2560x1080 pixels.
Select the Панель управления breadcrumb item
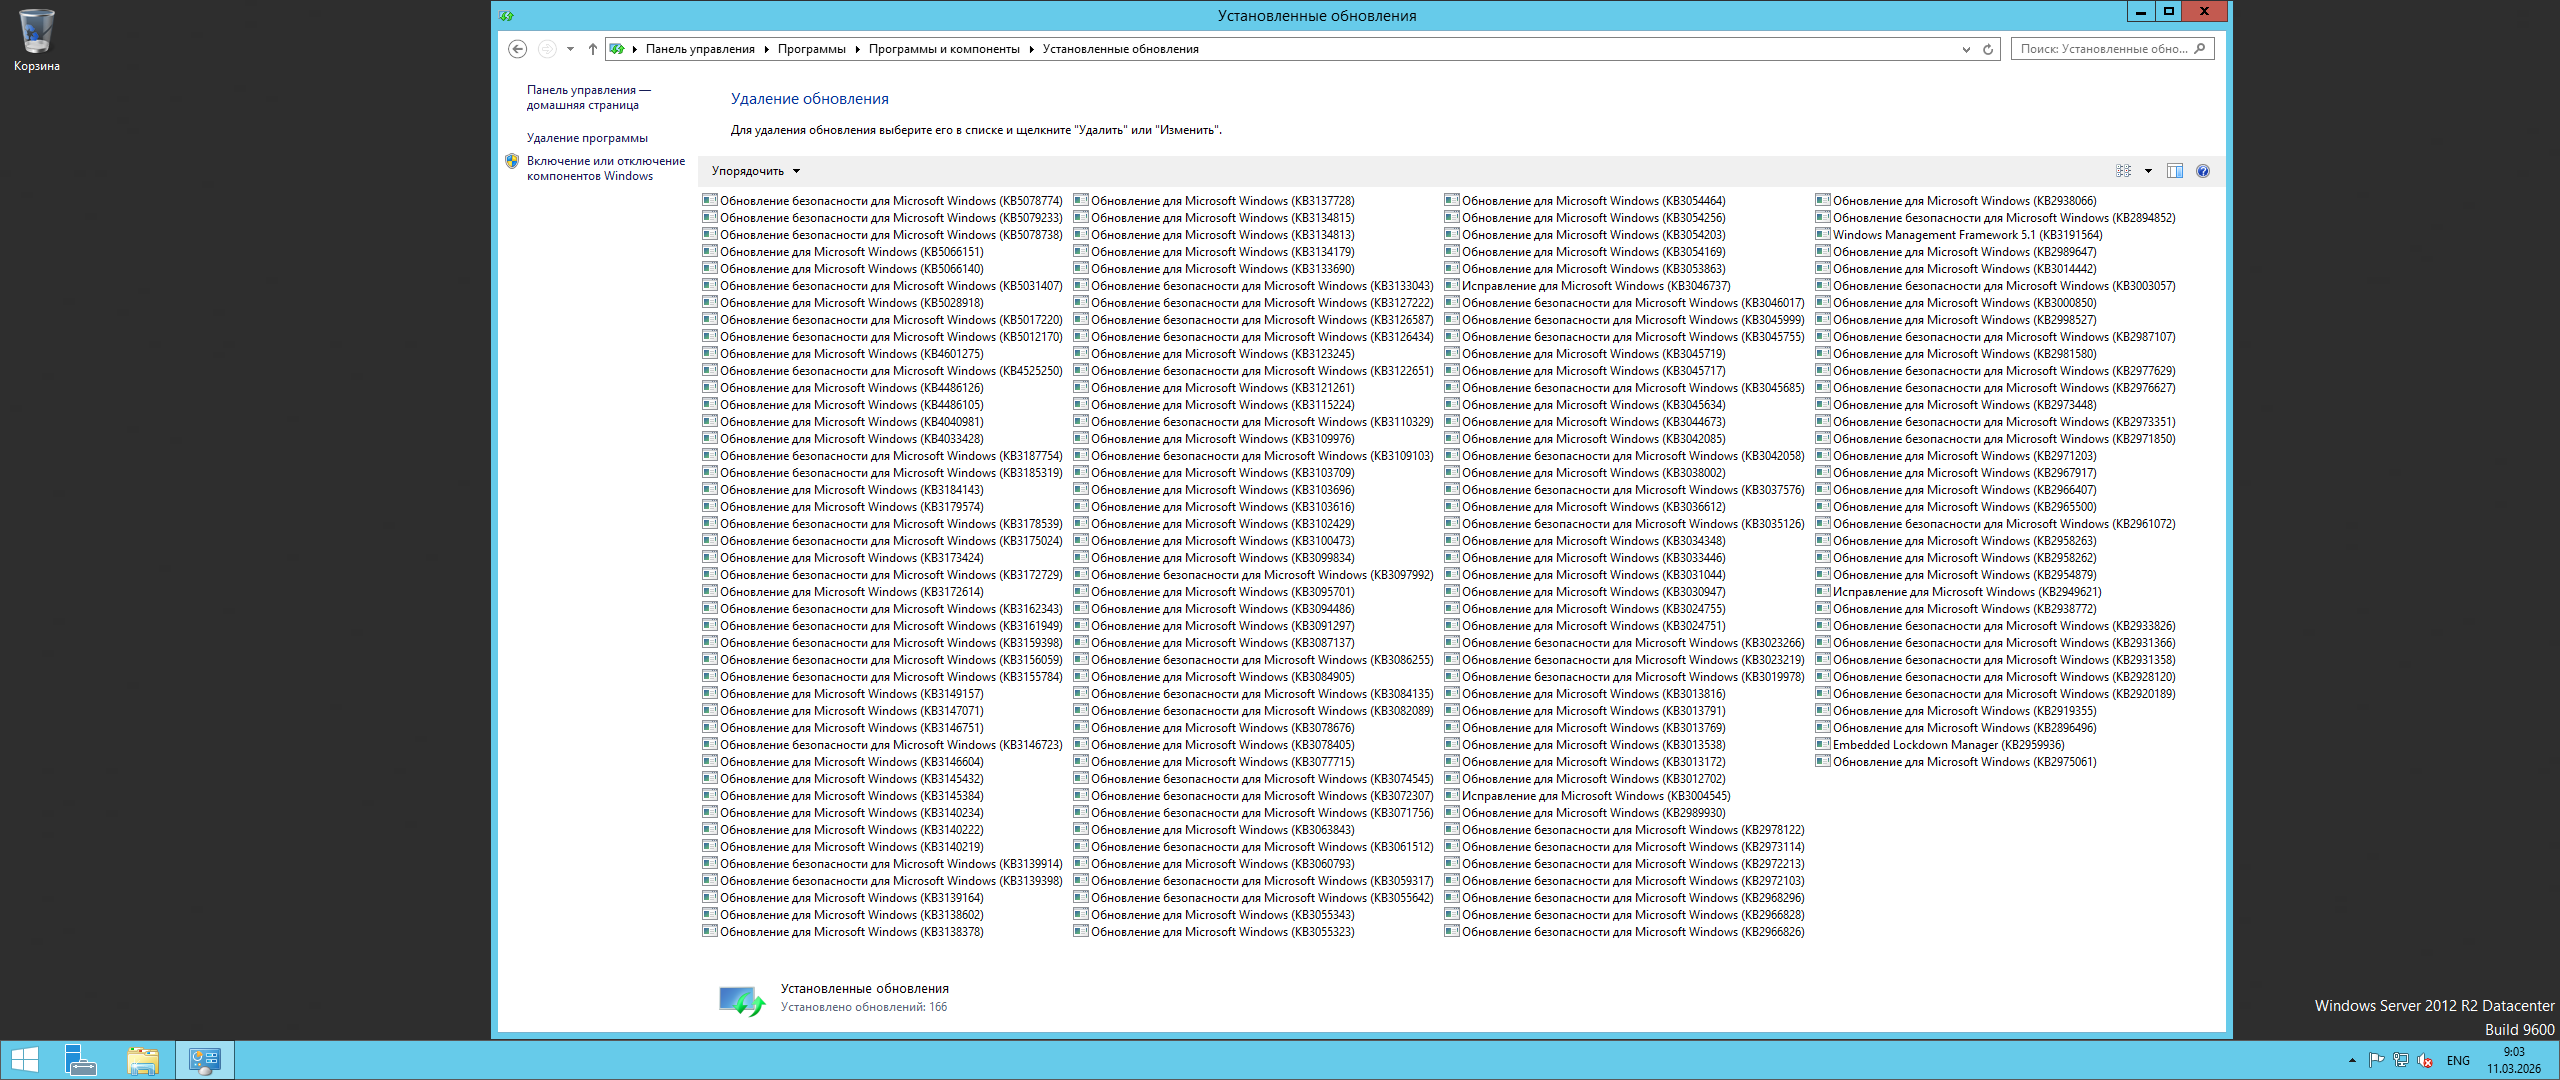(699, 49)
